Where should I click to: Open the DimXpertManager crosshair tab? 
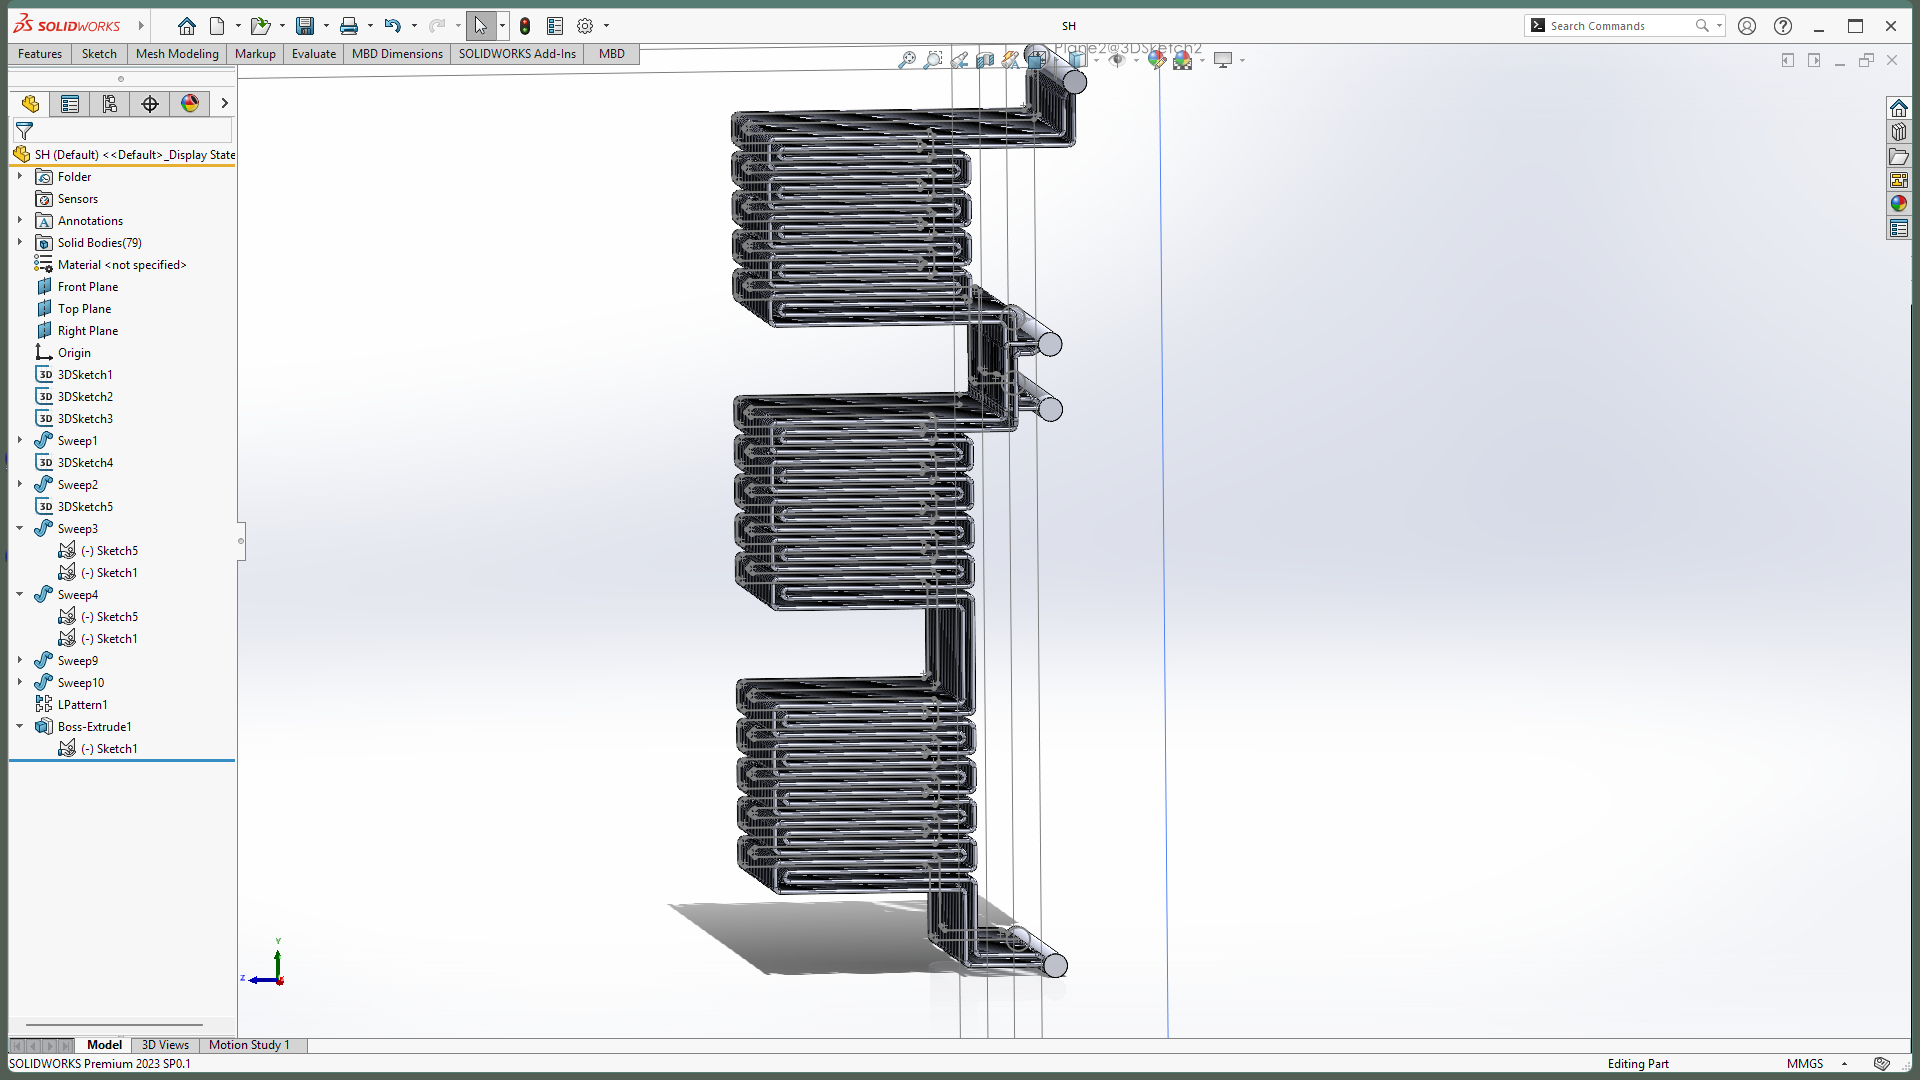150,104
